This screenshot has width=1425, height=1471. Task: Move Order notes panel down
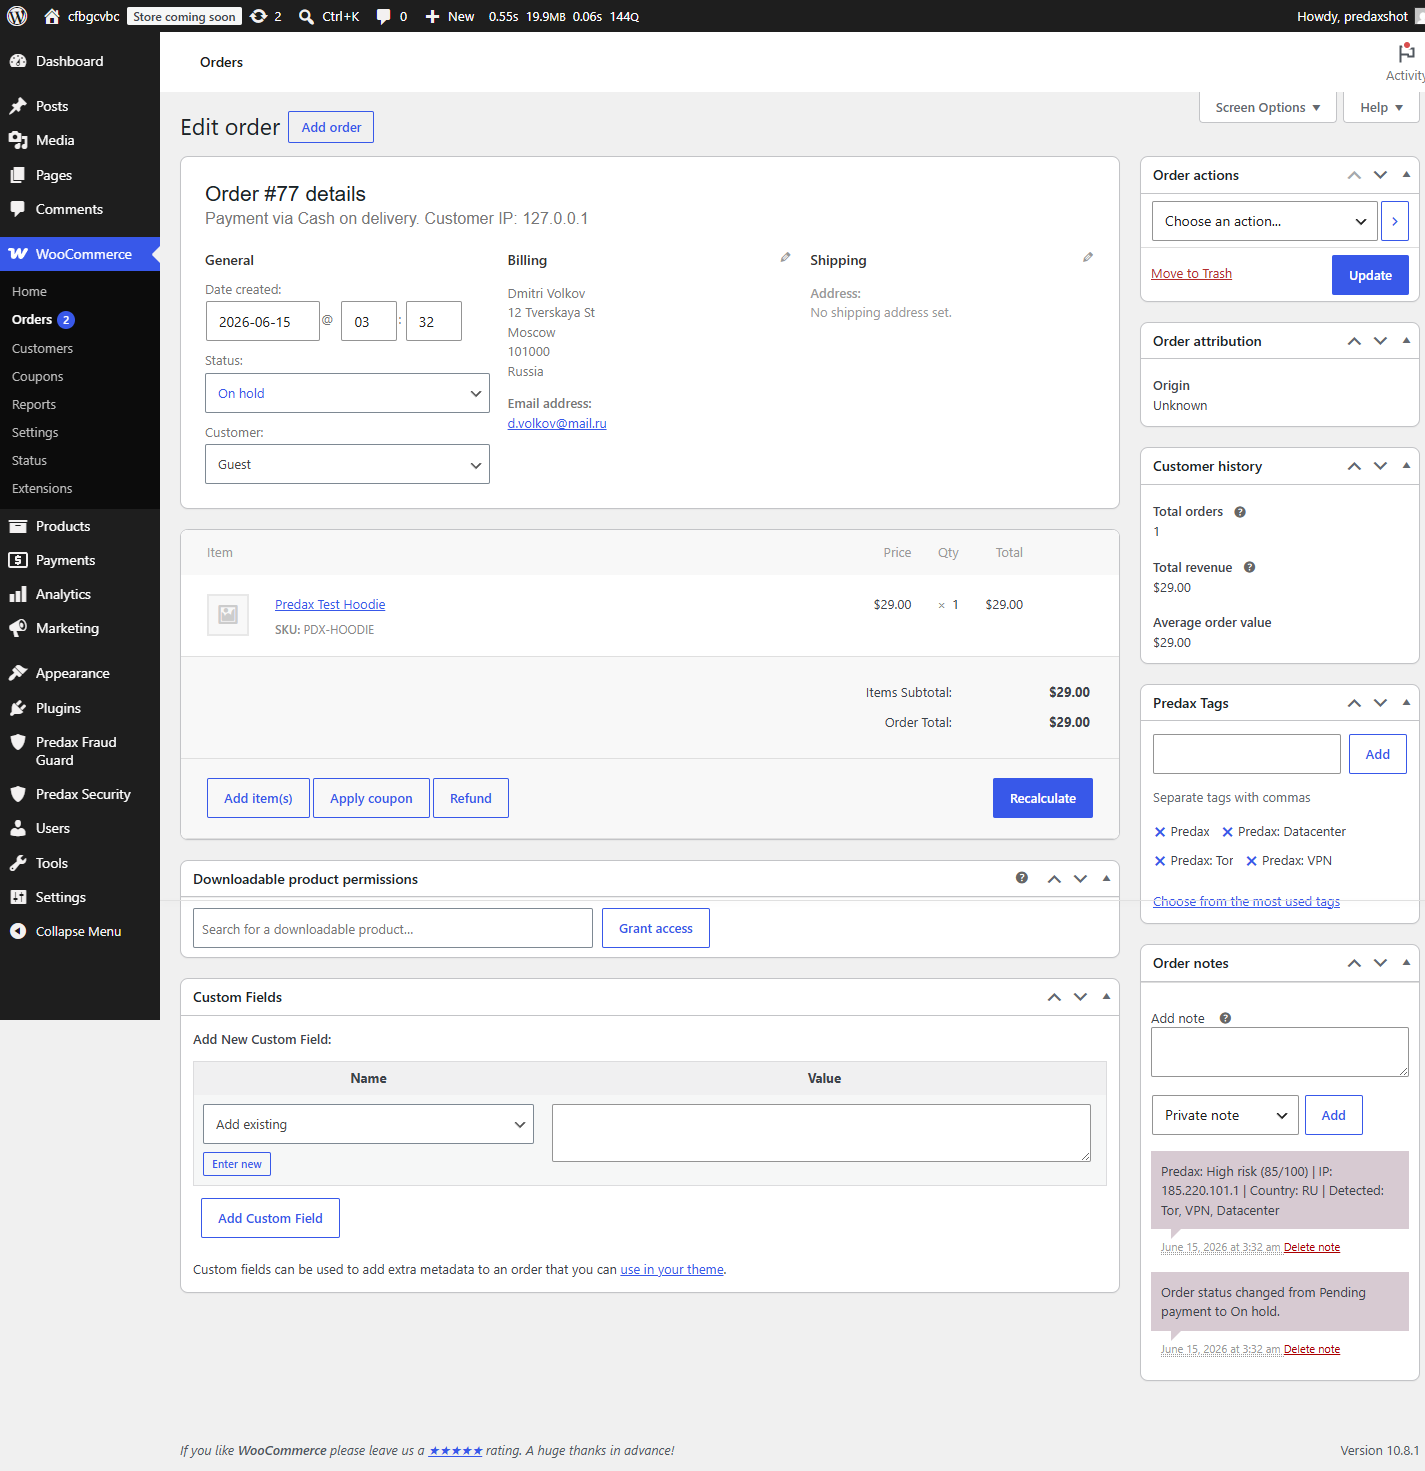(x=1381, y=962)
